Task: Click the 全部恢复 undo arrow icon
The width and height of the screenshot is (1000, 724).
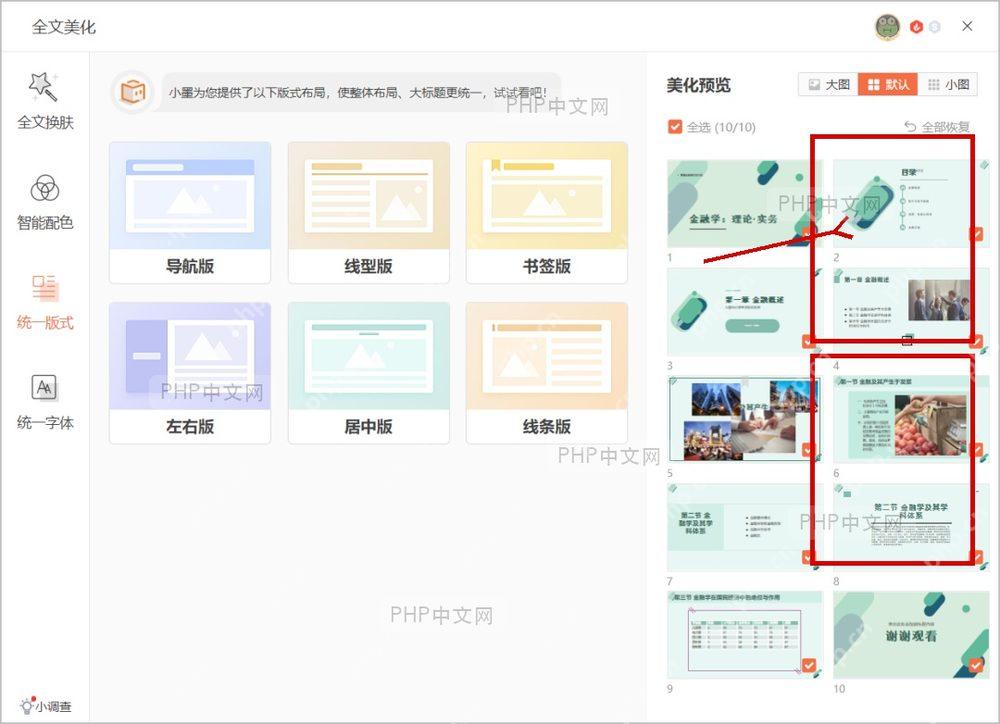Action: pos(910,126)
